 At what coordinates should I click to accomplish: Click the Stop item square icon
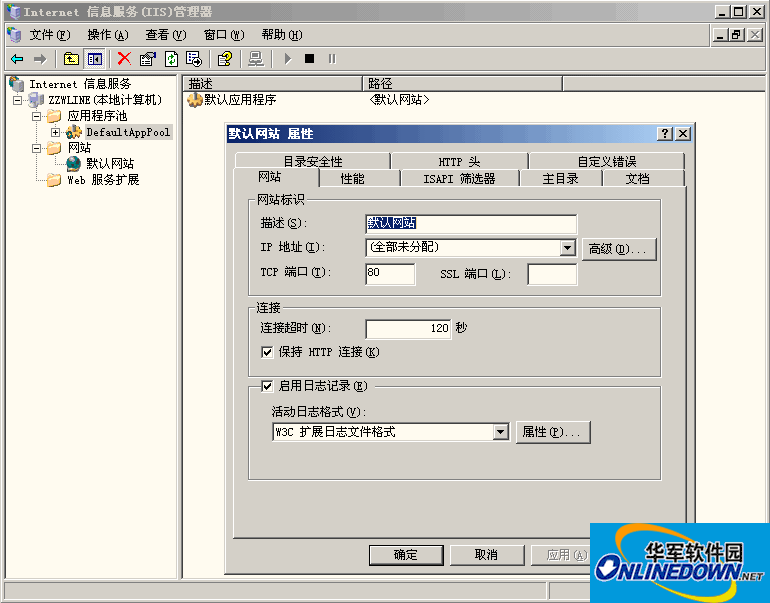309,59
